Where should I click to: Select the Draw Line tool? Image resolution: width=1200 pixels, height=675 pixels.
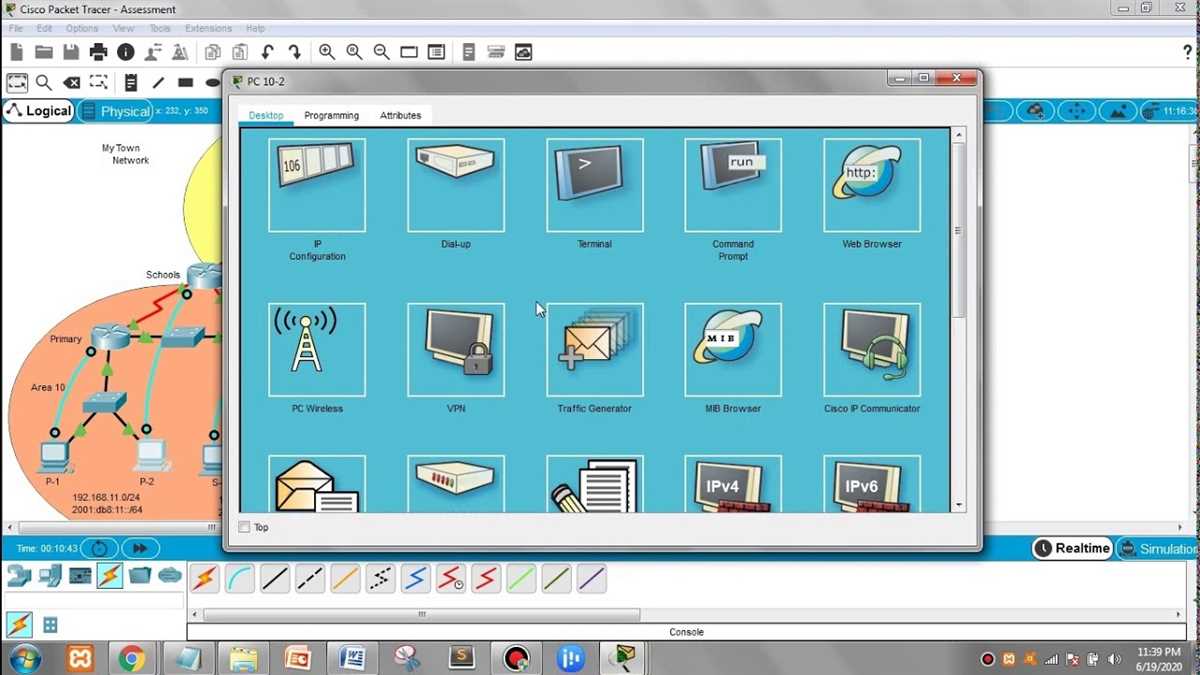click(158, 83)
